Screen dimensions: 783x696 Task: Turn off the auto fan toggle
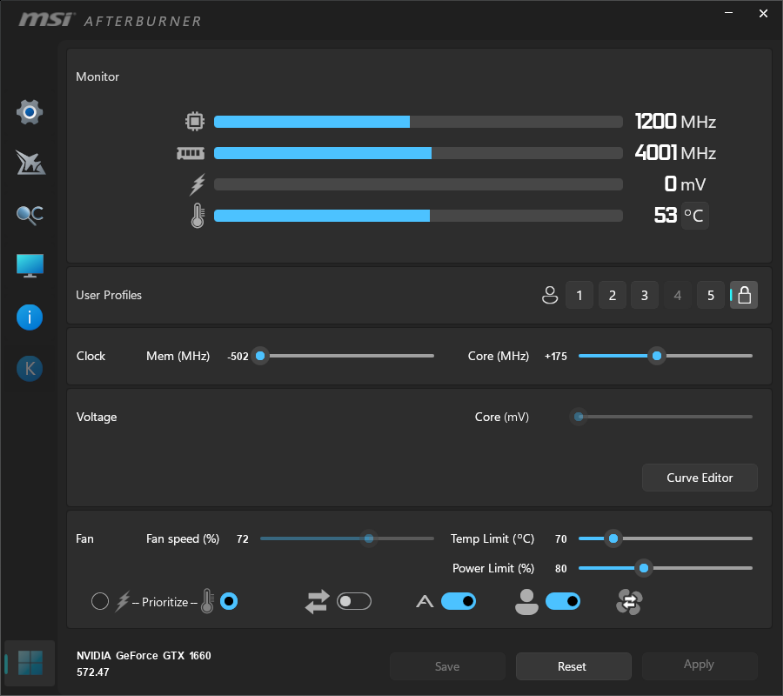[458, 601]
